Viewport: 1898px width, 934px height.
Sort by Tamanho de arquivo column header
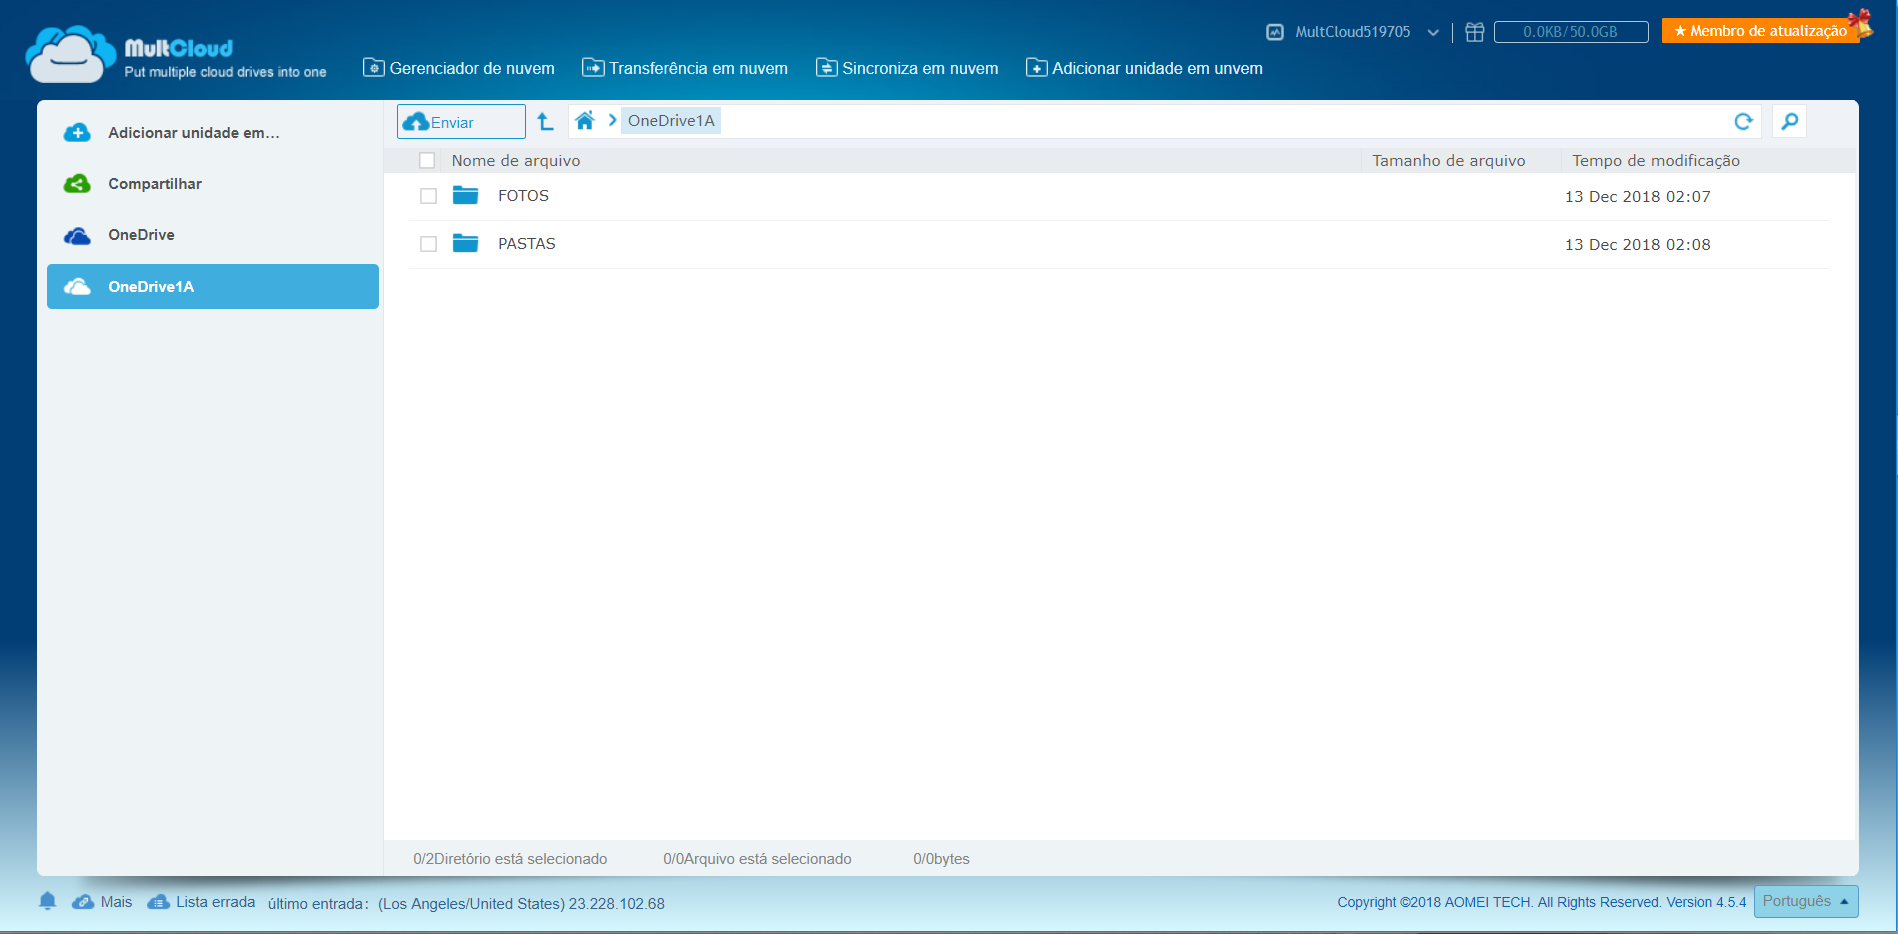(1449, 160)
